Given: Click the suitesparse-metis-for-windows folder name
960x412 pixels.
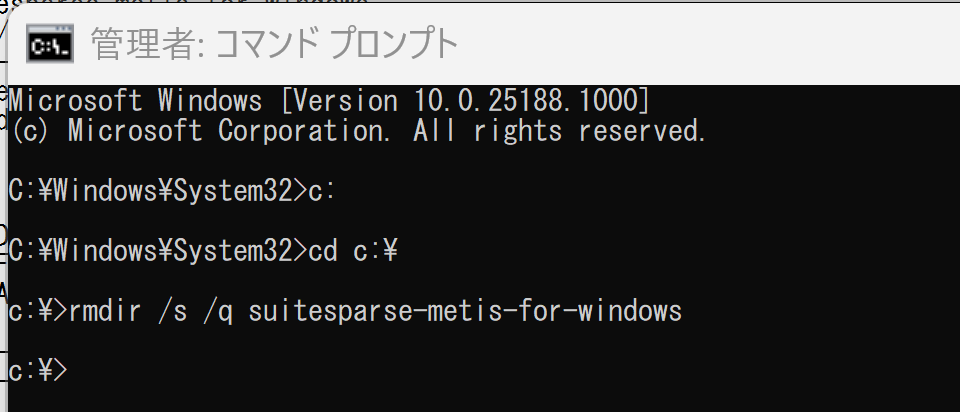Looking at the screenshot, I should point(465,311).
